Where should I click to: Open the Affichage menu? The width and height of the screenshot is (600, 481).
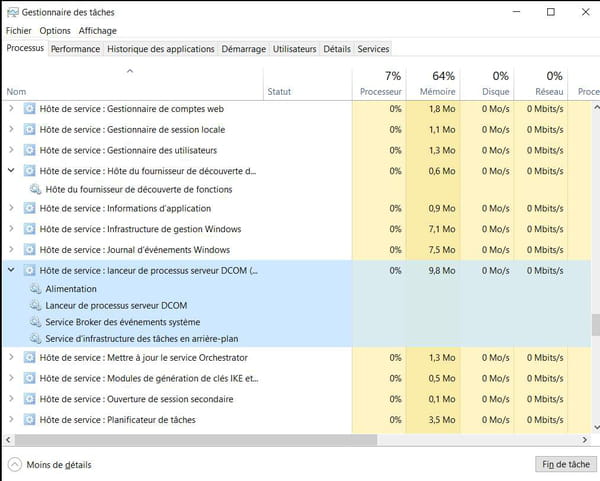point(98,31)
